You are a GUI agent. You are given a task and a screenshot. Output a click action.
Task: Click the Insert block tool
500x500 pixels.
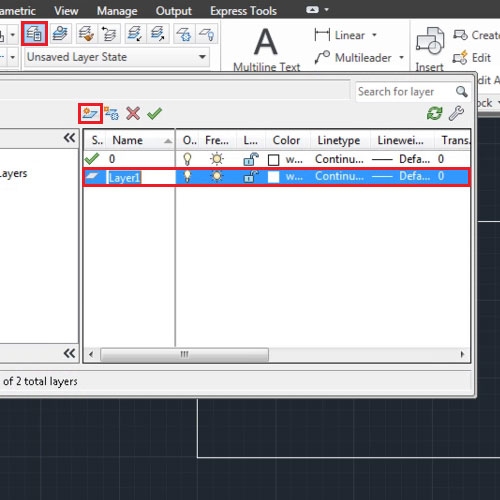pos(430,49)
